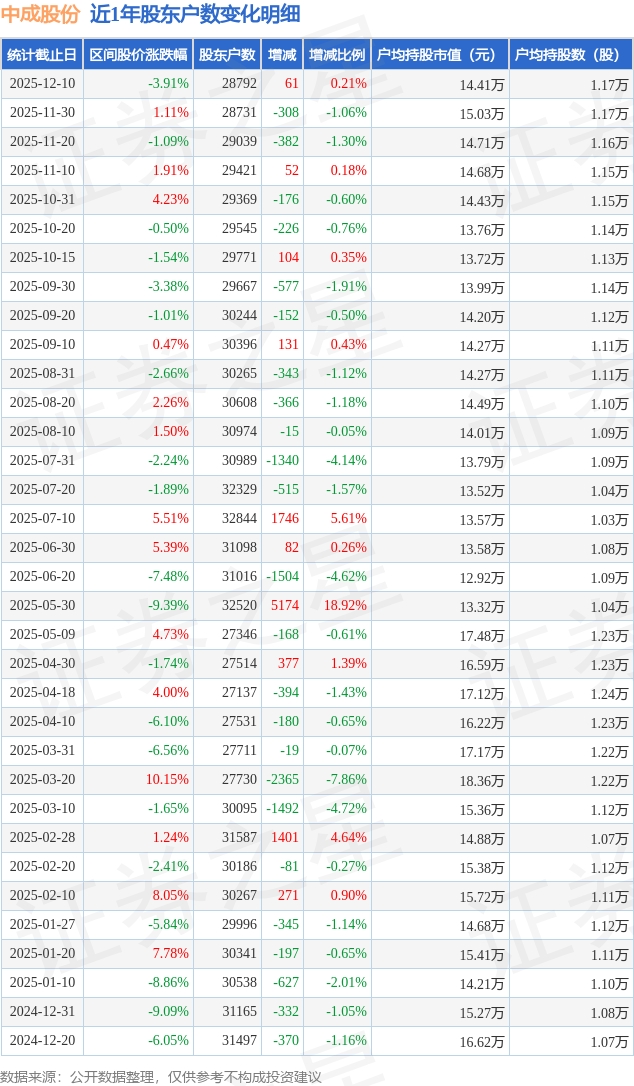Select the 股东户数 column header
This screenshot has height=1086, width=634.
[x=226, y=55]
